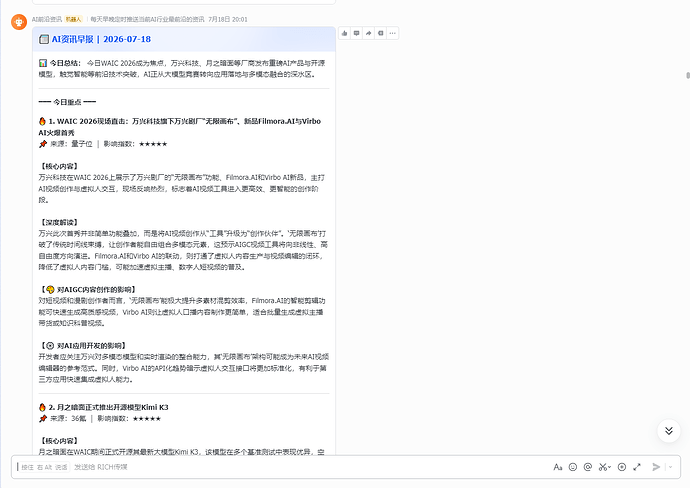This screenshot has width=690, height=488.
Task: Expand the message input box
Action: coord(637,467)
